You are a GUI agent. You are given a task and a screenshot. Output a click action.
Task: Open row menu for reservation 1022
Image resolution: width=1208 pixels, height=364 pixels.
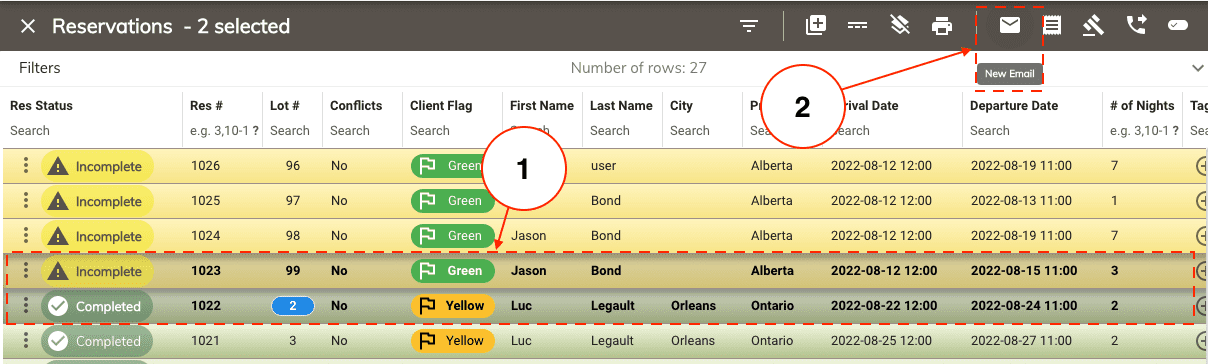pos(27,306)
